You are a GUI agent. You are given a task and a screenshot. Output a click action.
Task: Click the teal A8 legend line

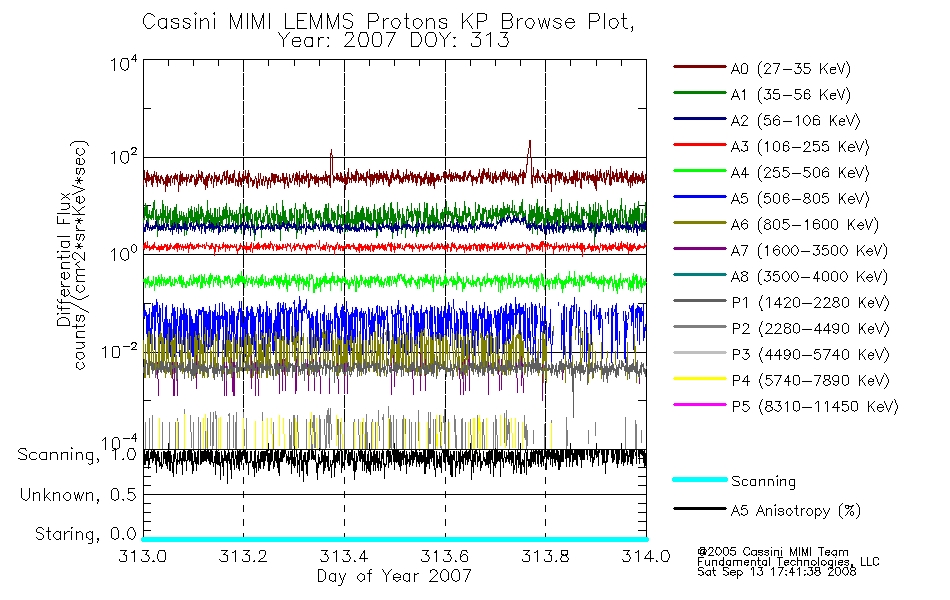(x=700, y=275)
